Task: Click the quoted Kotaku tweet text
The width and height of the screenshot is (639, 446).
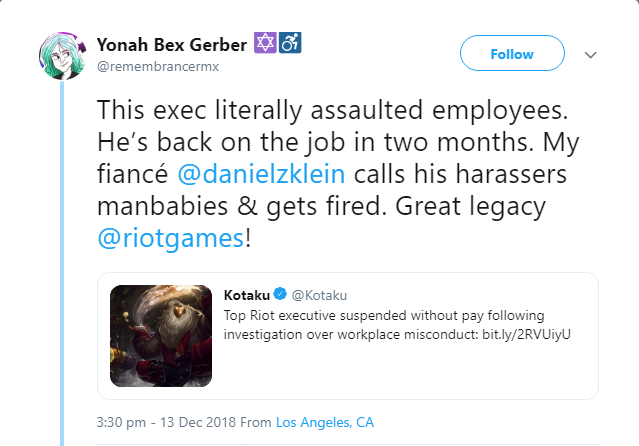Action: [x=397, y=325]
